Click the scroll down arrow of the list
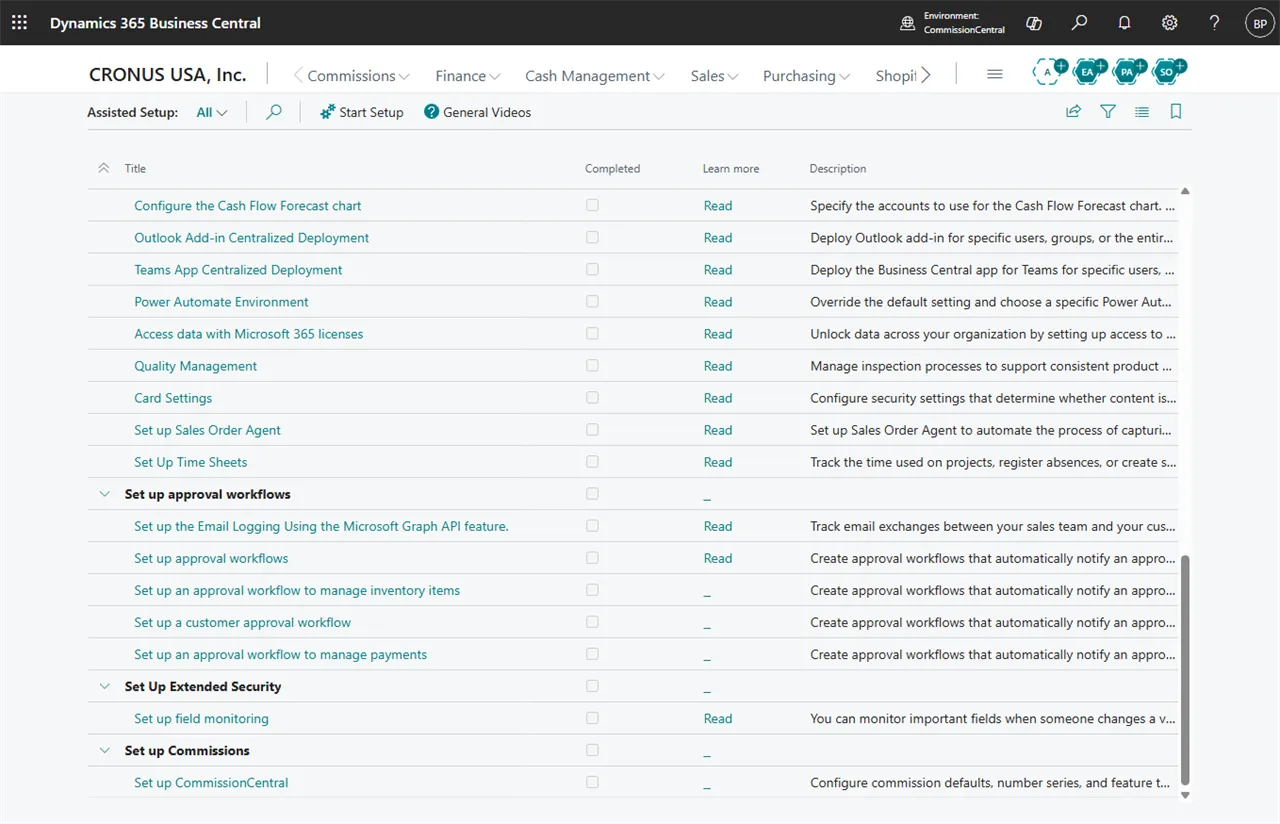Image resolution: width=1280 pixels, height=824 pixels. 1186,795
